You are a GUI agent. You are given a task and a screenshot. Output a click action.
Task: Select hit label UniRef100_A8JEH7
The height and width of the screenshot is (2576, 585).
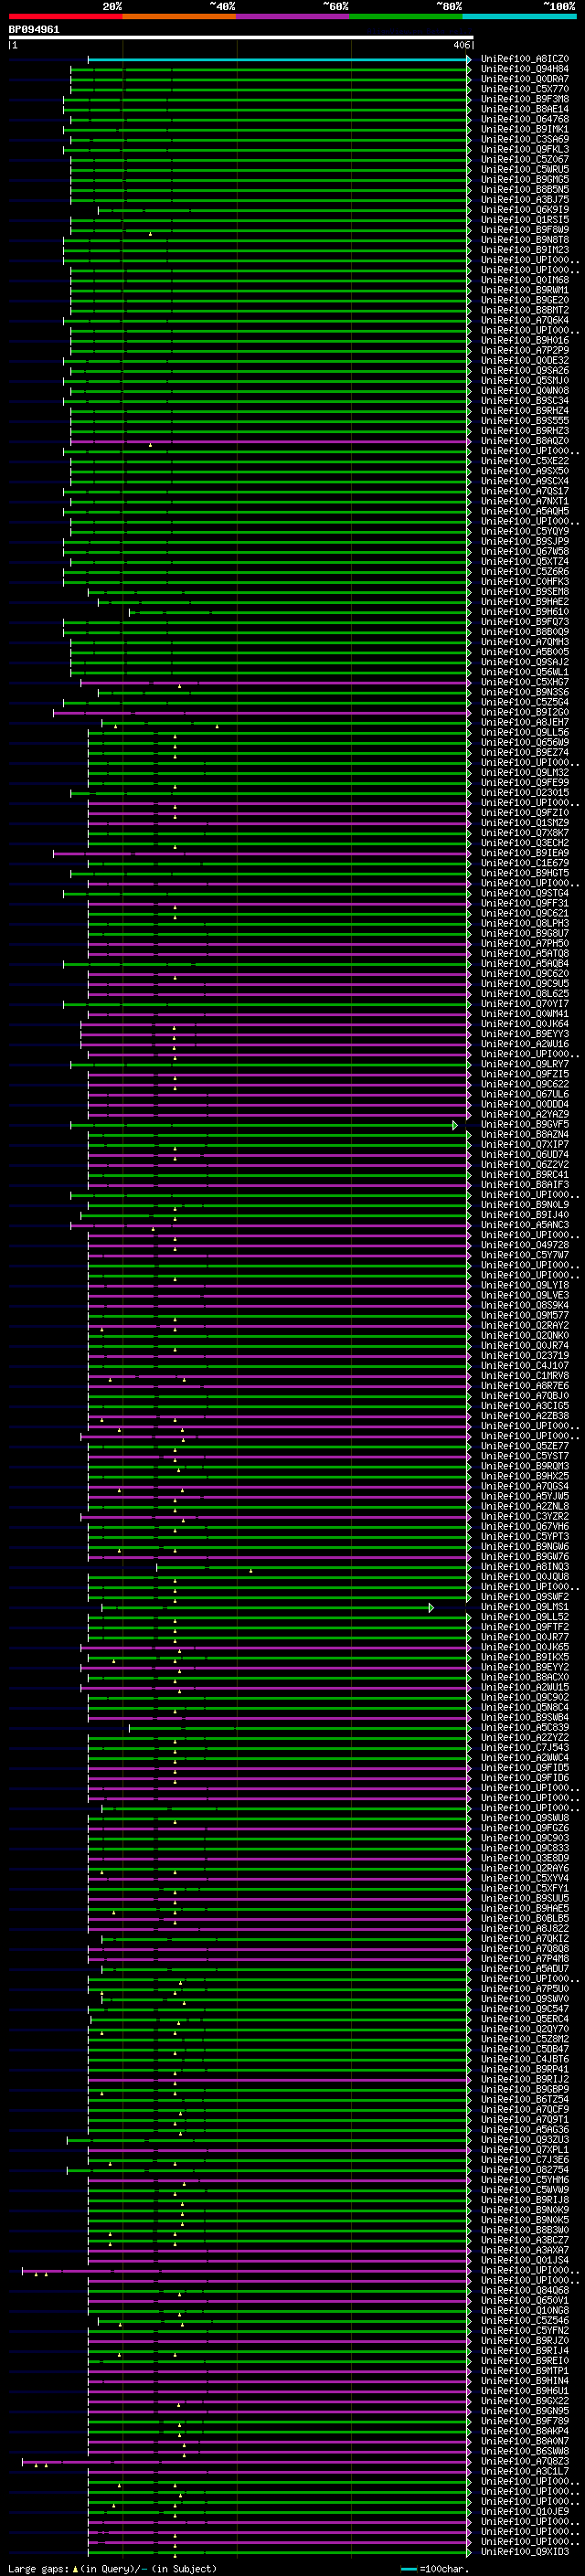coord(525,722)
